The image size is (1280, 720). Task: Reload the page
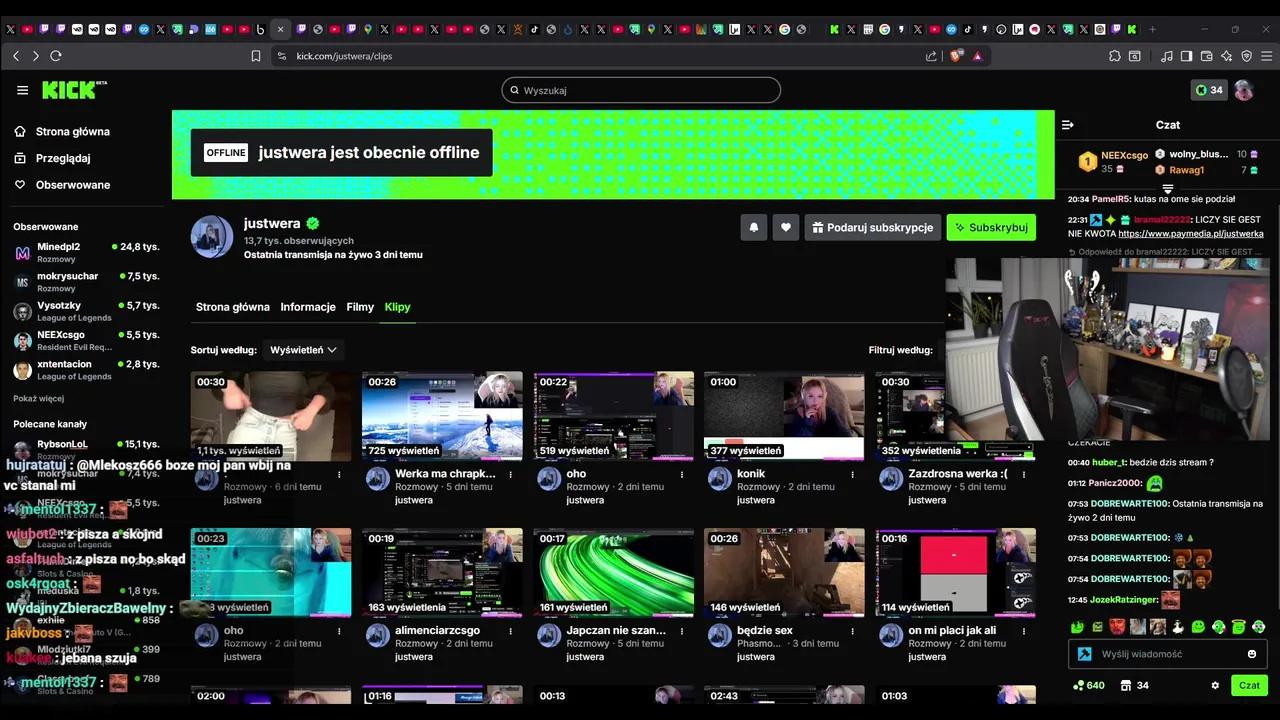click(56, 56)
